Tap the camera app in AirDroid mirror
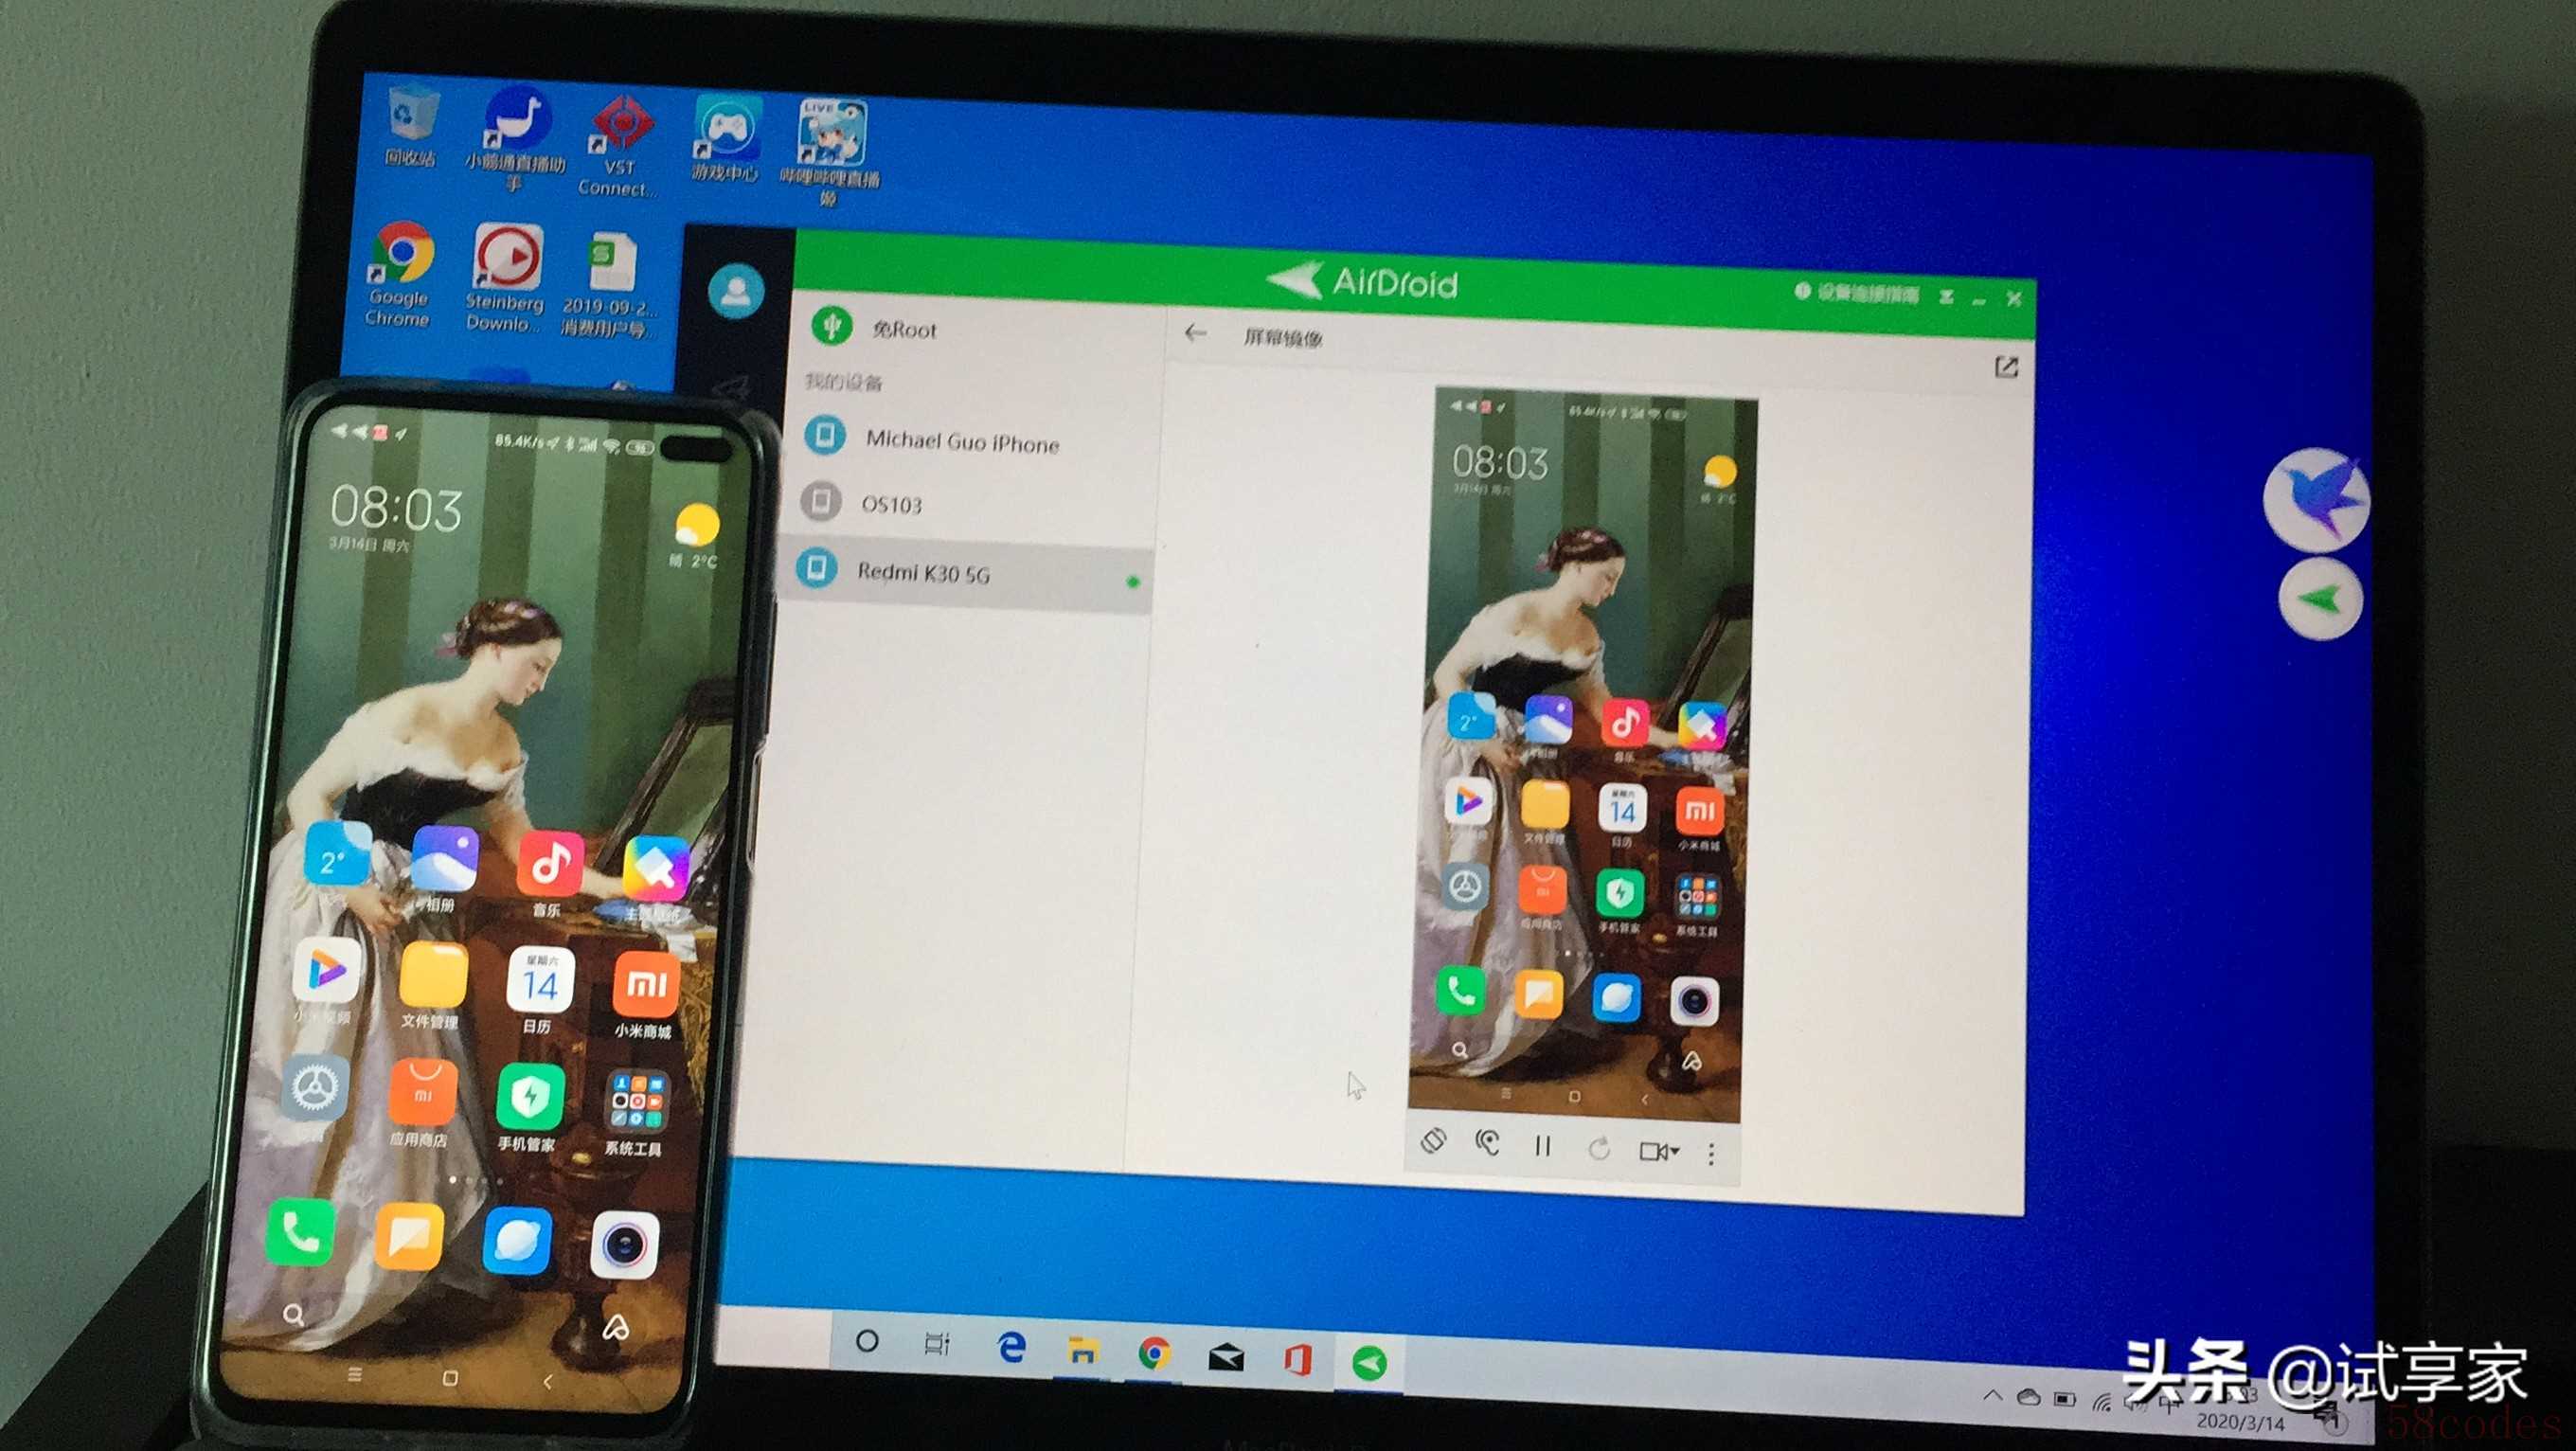 pyautogui.click(x=1694, y=1002)
